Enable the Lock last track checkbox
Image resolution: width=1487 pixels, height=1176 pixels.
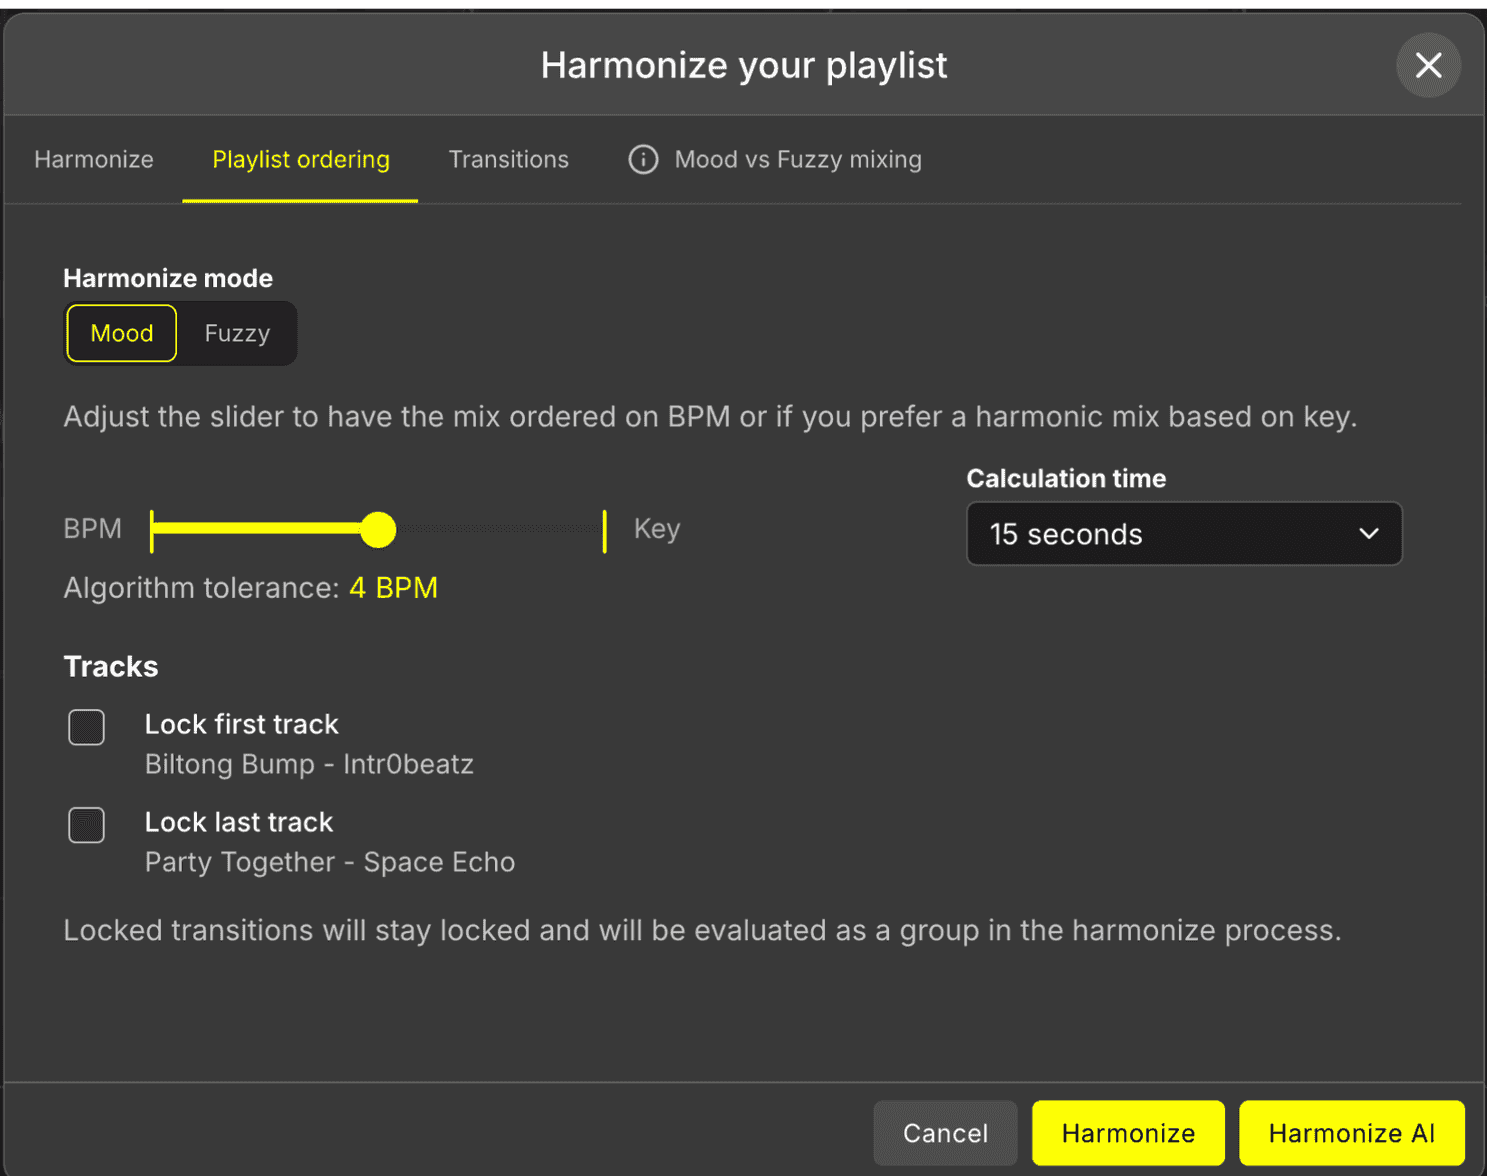coord(86,825)
